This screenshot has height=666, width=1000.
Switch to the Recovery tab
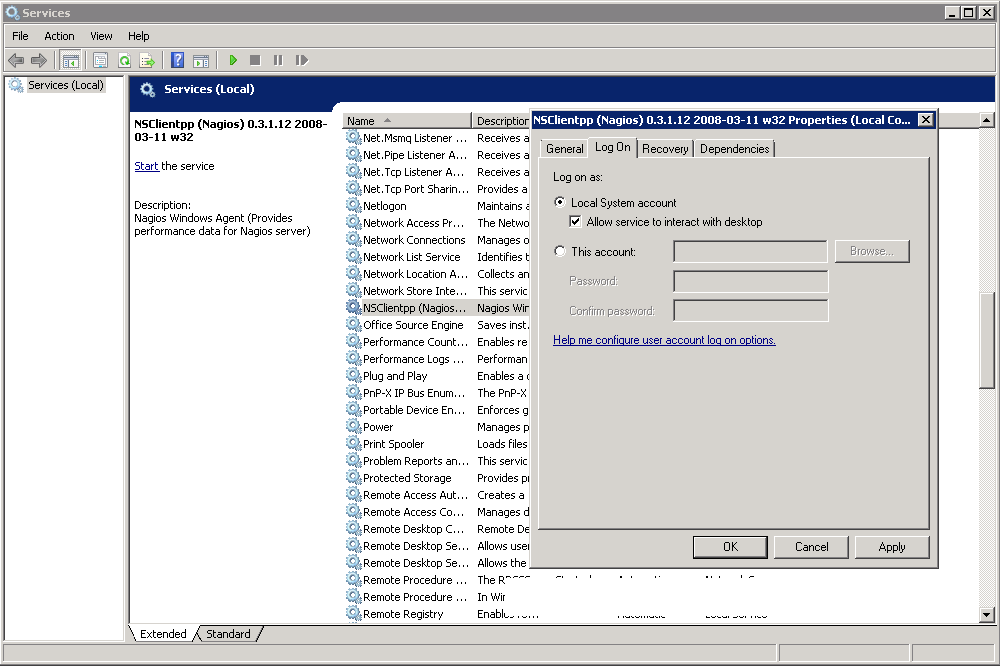(x=665, y=149)
